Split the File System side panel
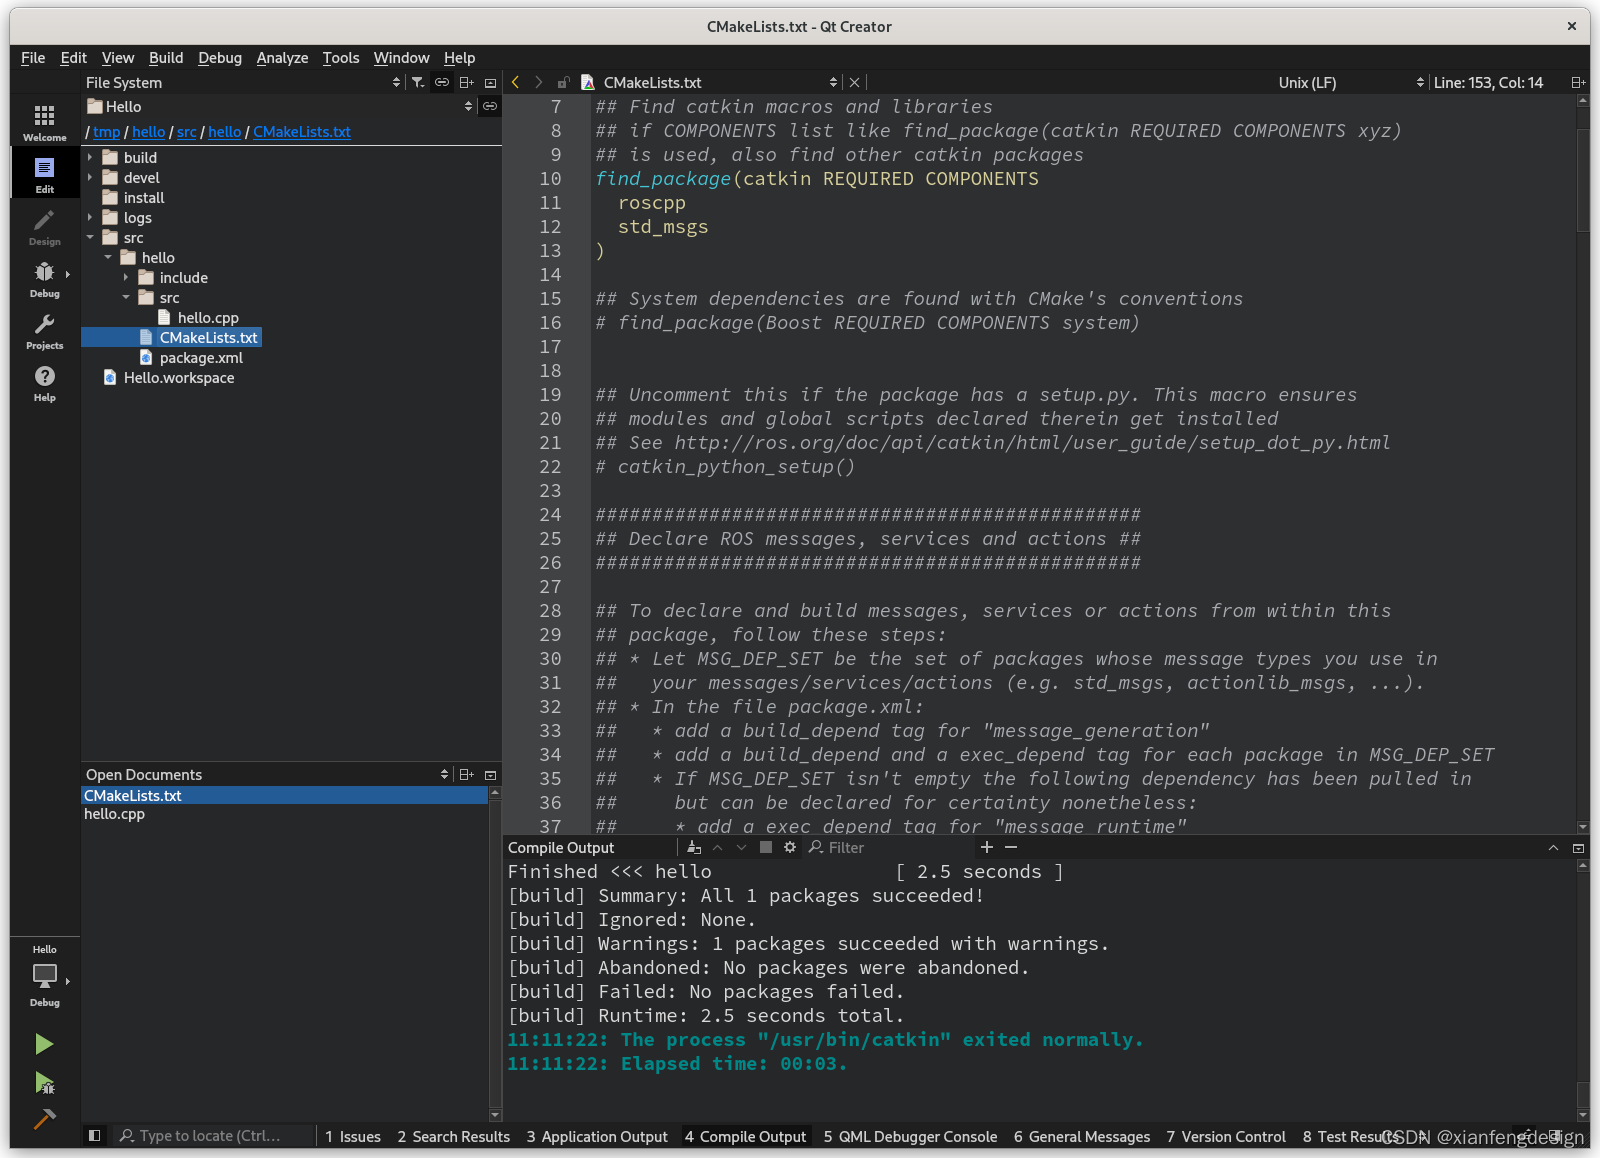 point(466,82)
